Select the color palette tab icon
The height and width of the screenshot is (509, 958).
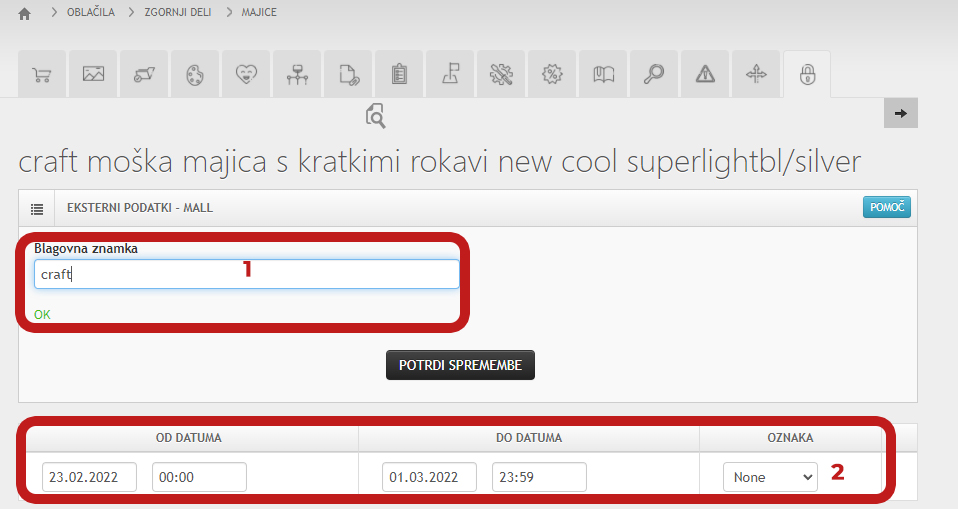tap(194, 74)
